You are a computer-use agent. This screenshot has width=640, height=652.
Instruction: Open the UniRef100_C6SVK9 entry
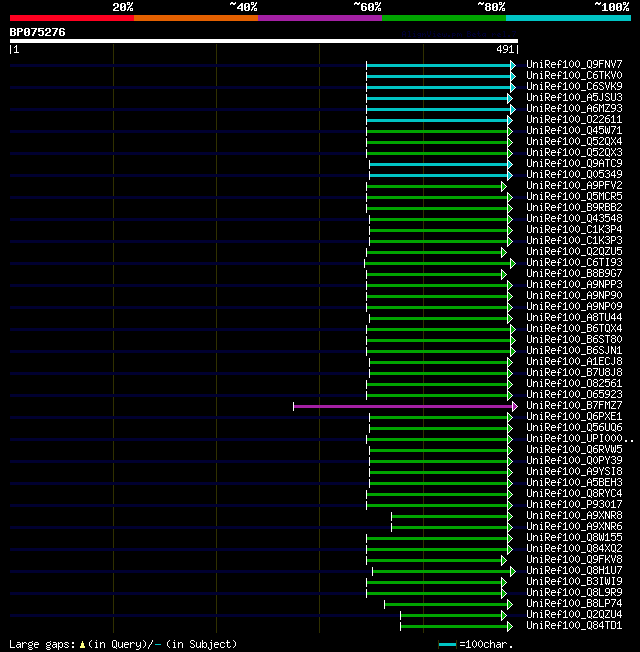point(574,86)
